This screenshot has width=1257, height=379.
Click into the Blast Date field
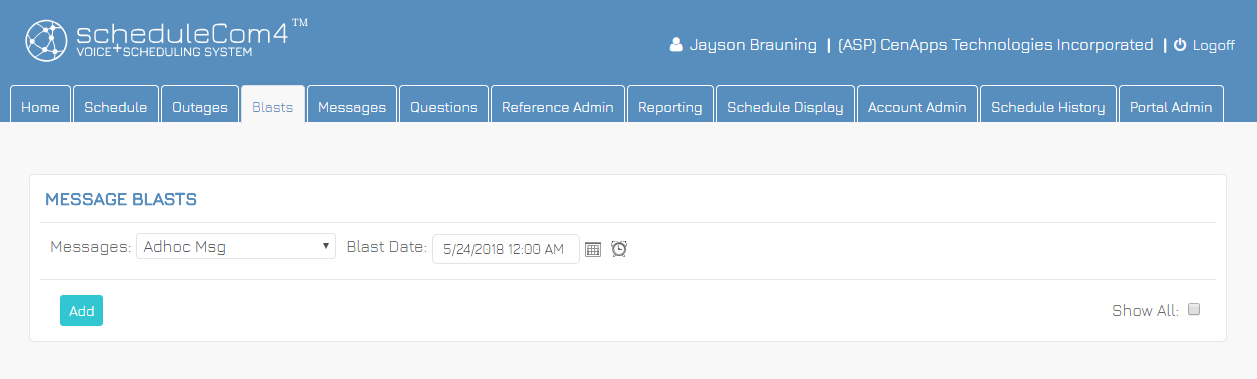pos(506,249)
